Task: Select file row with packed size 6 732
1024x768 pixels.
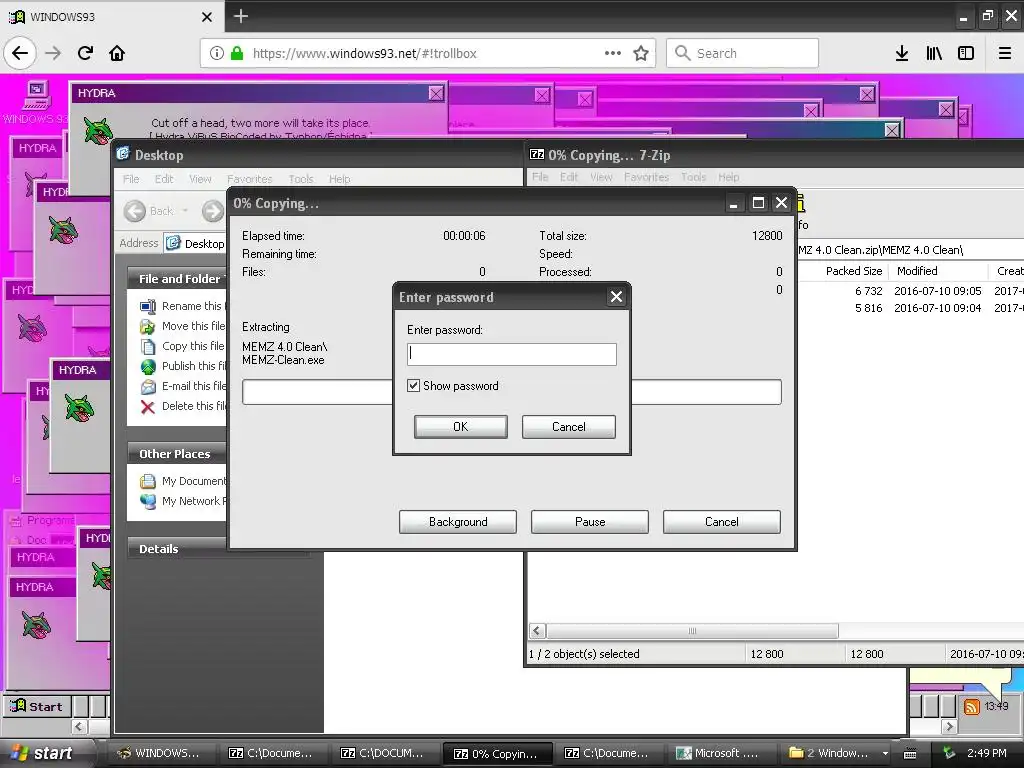Action: tap(911, 291)
